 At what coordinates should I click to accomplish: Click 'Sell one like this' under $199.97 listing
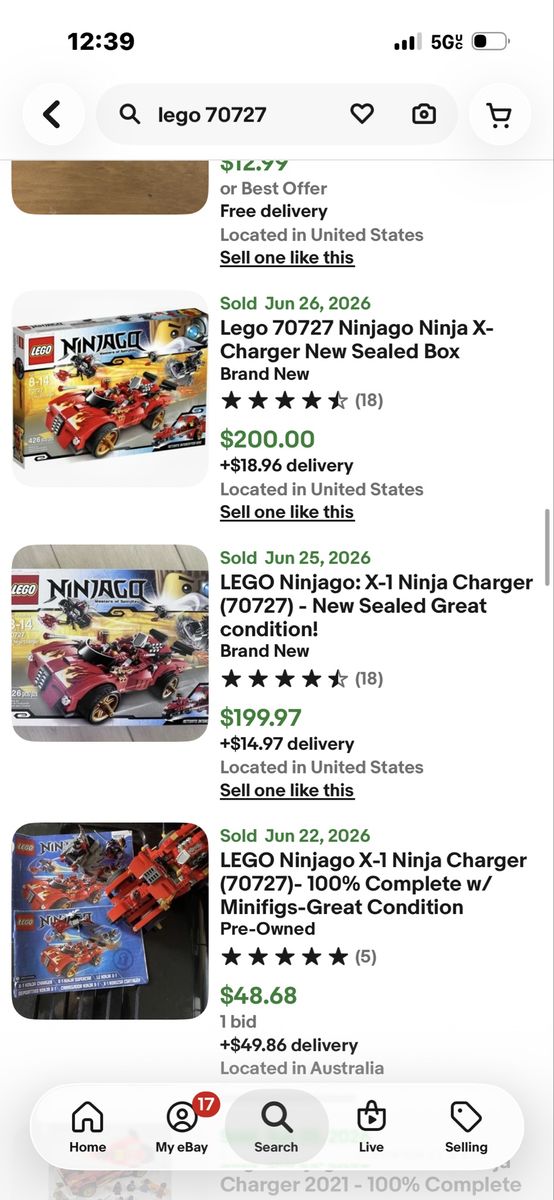coord(287,790)
